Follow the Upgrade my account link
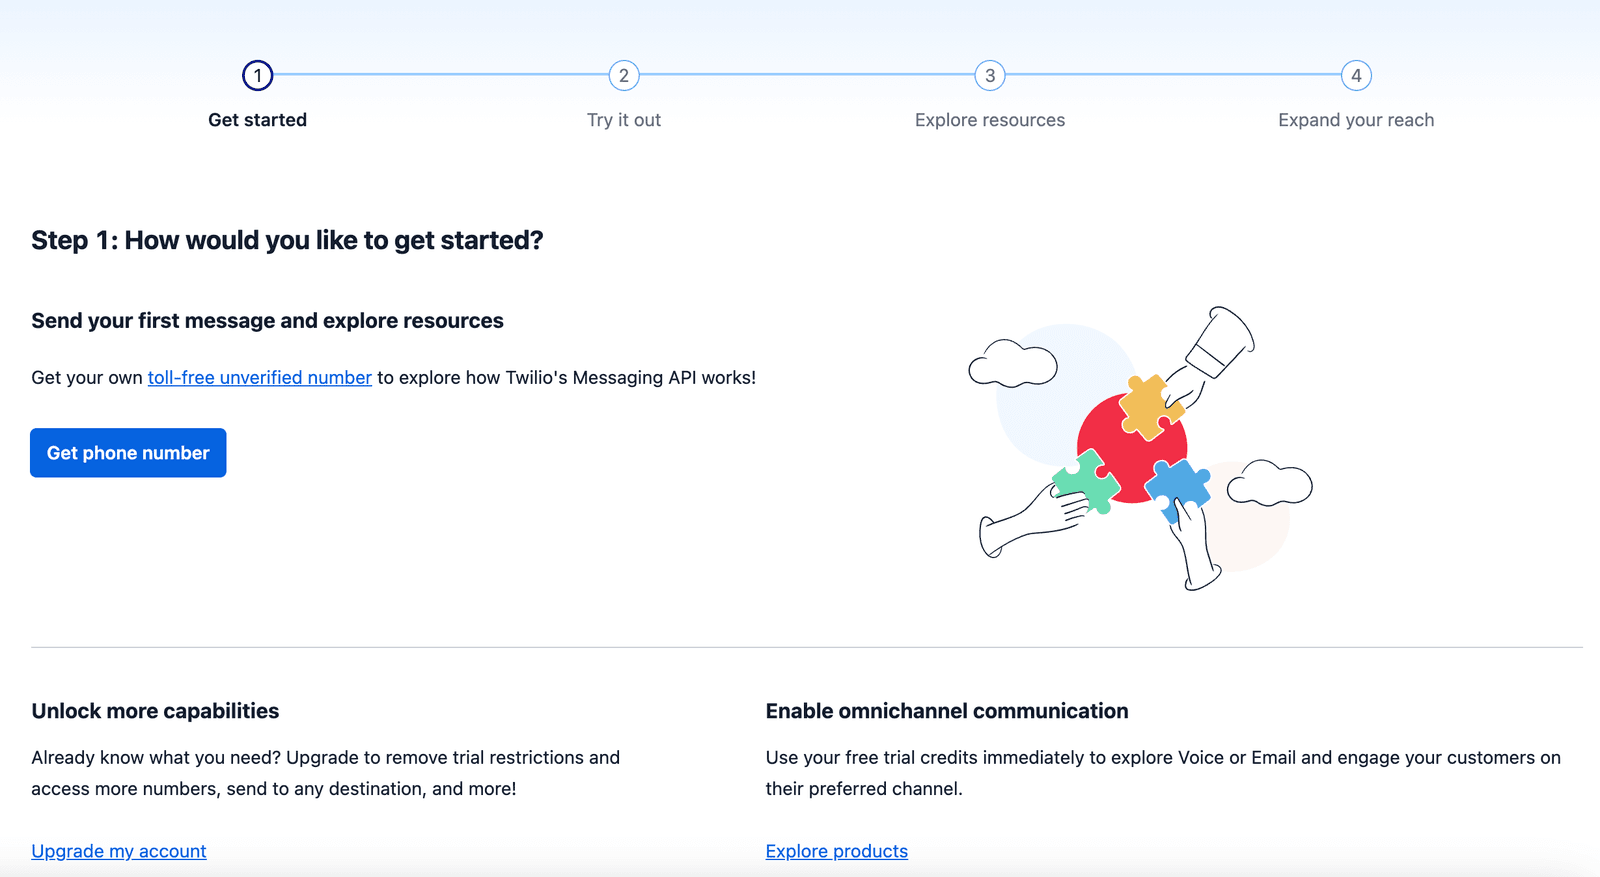This screenshot has height=877, width=1600. (119, 851)
